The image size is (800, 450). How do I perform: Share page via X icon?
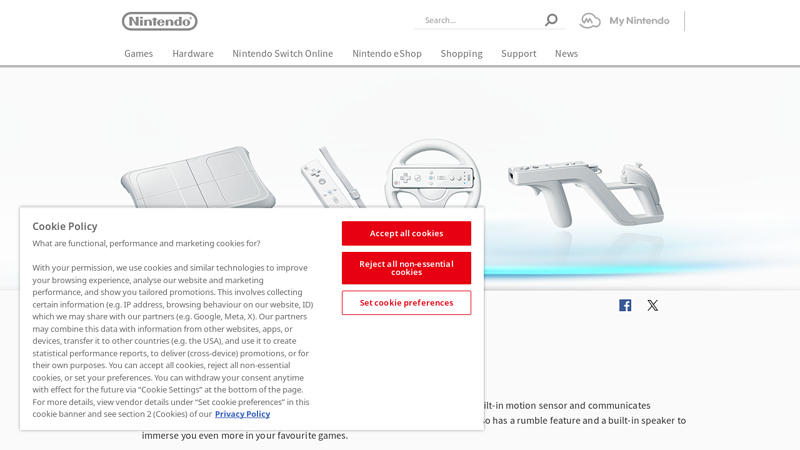653,305
